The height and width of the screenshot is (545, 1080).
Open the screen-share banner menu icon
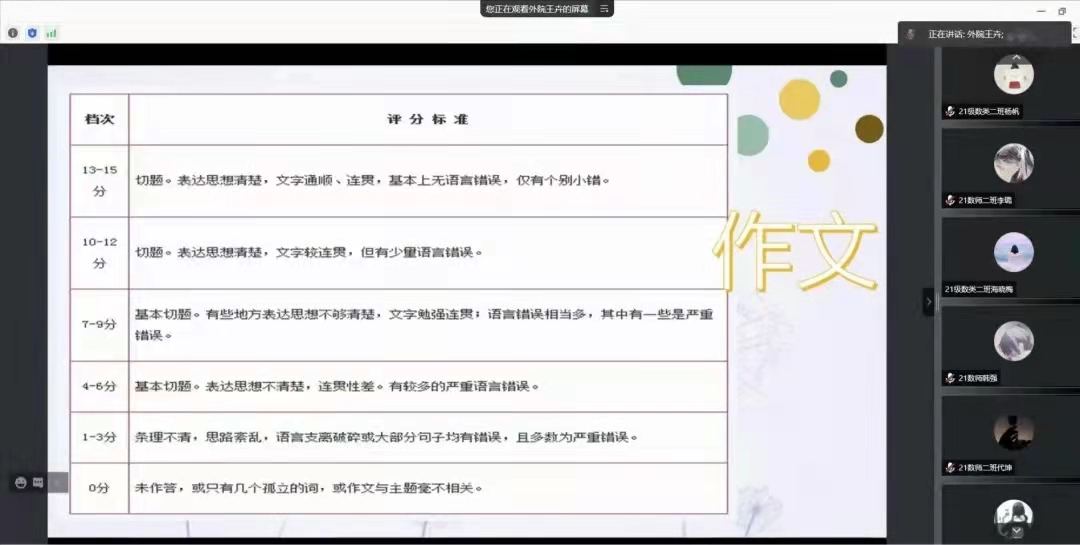603,9
